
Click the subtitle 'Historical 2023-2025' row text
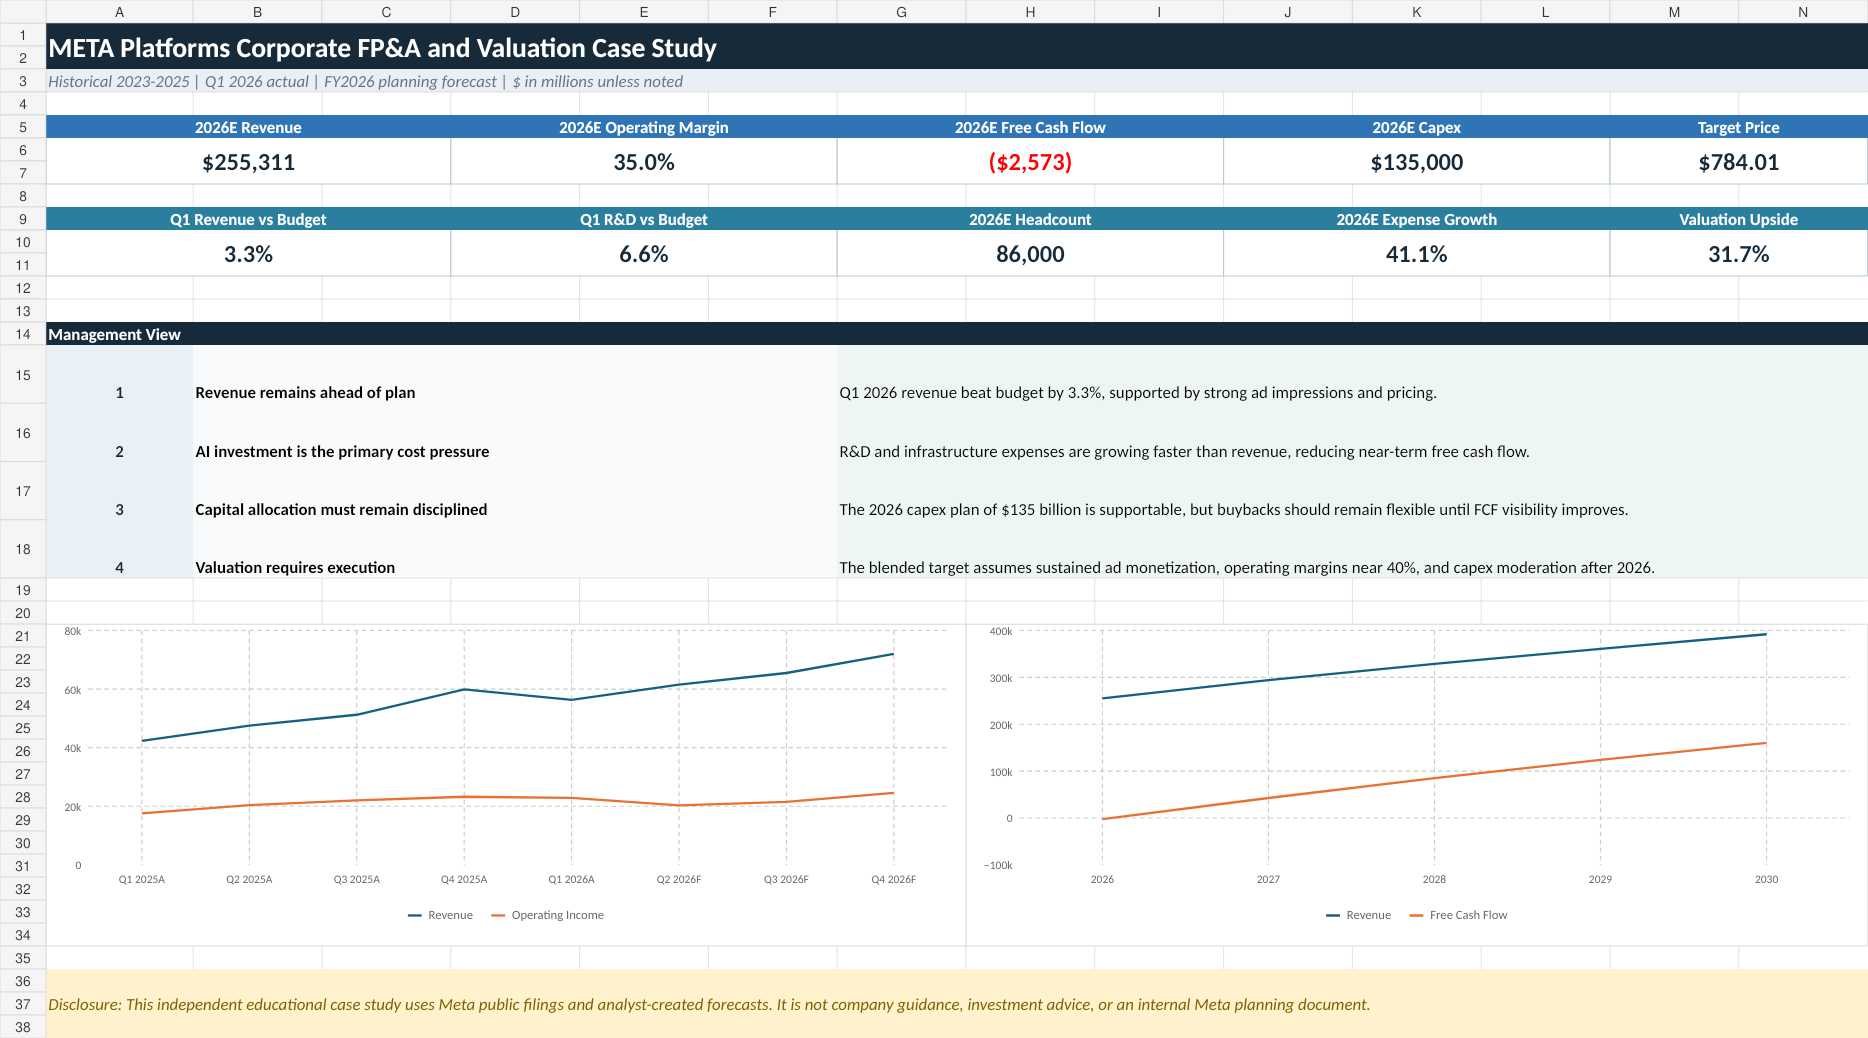[365, 81]
